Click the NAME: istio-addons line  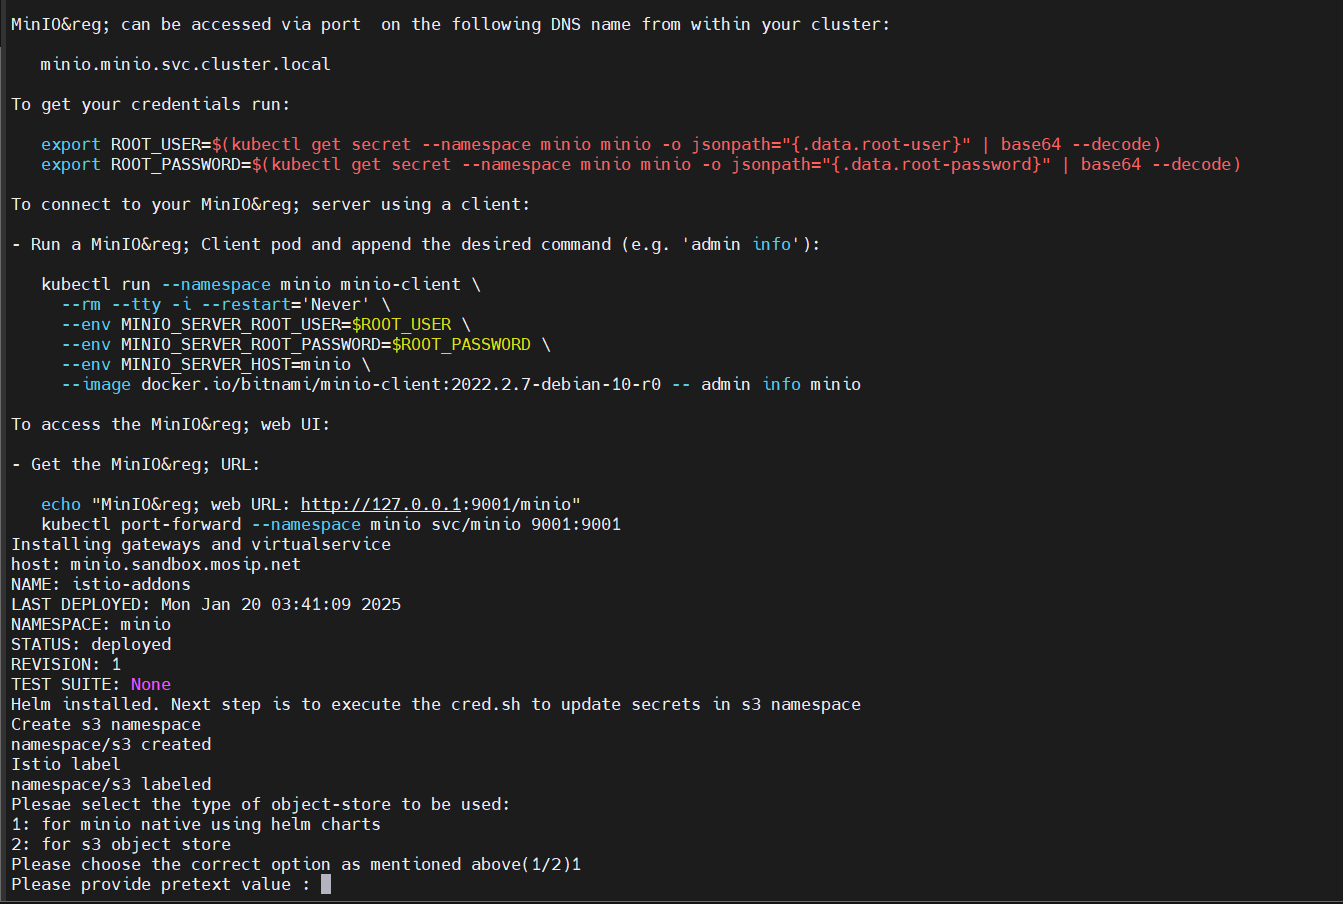coord(100,584)
